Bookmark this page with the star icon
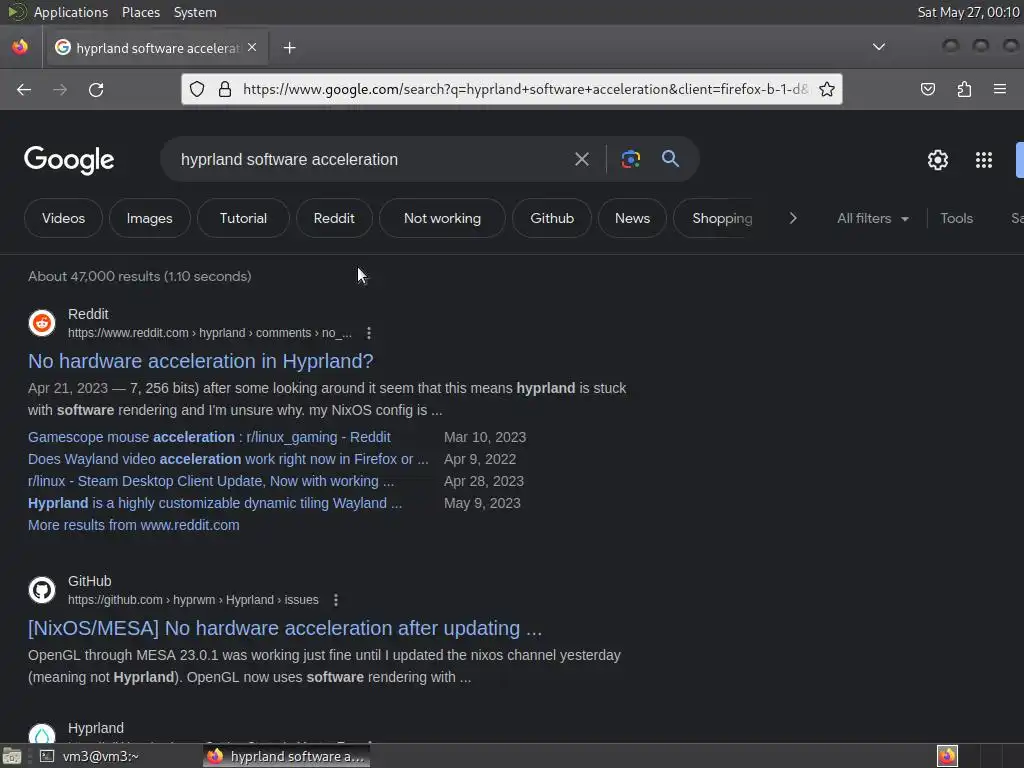The width and height of the screenshot is (1024, 768). point(827,89)
